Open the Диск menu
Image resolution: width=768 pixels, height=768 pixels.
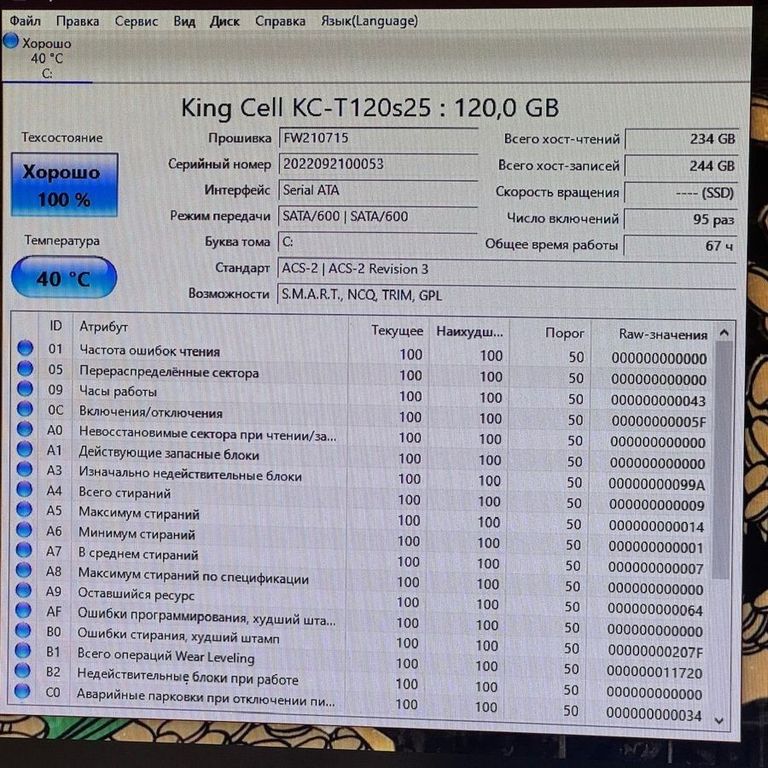pyautogui.click(x=224, y=21)
